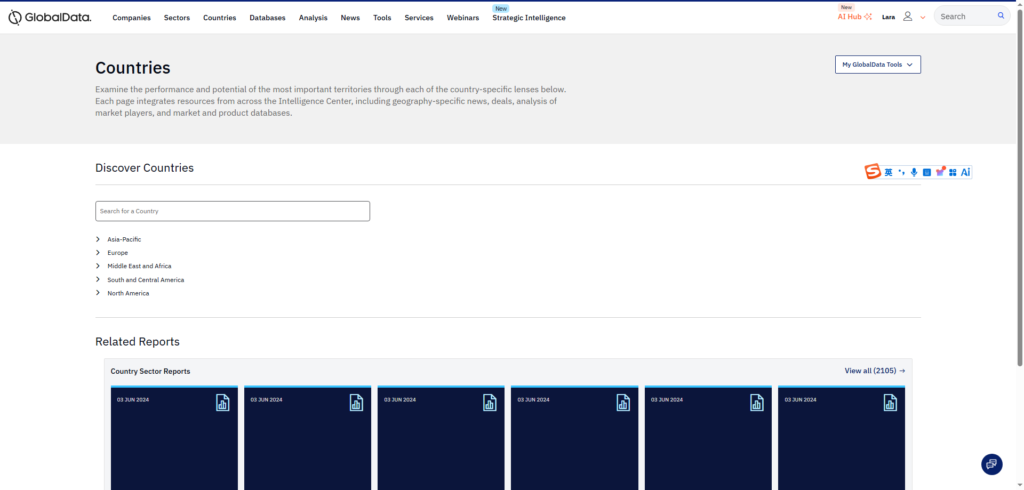Click the GlobalData logo
Viewport: 1024px width, 490px height.
pyautogui.click(x=49, y=17)
